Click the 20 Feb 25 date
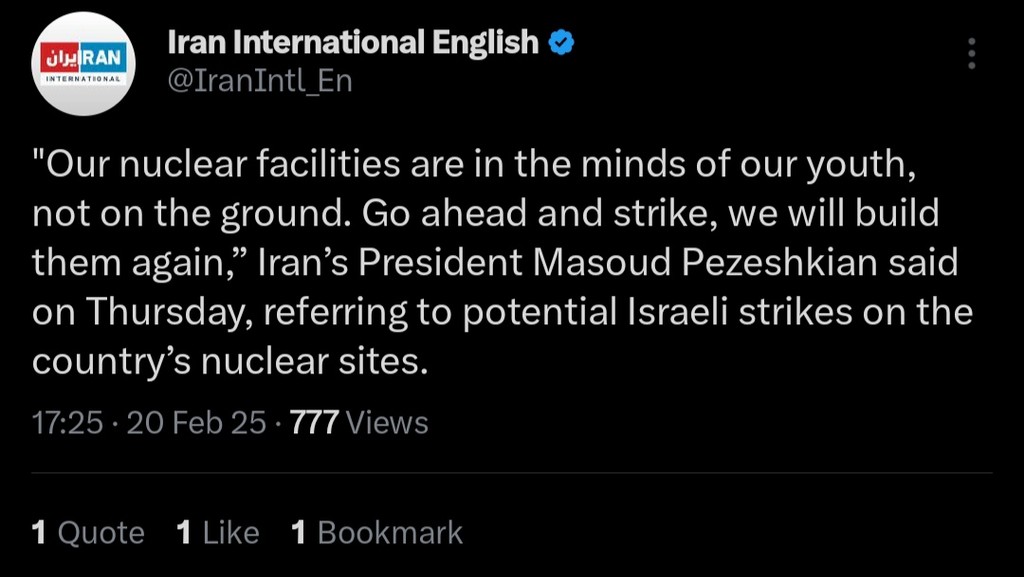Image resolution: width=1024 pixels, height=577 pixels. point(196,422)
